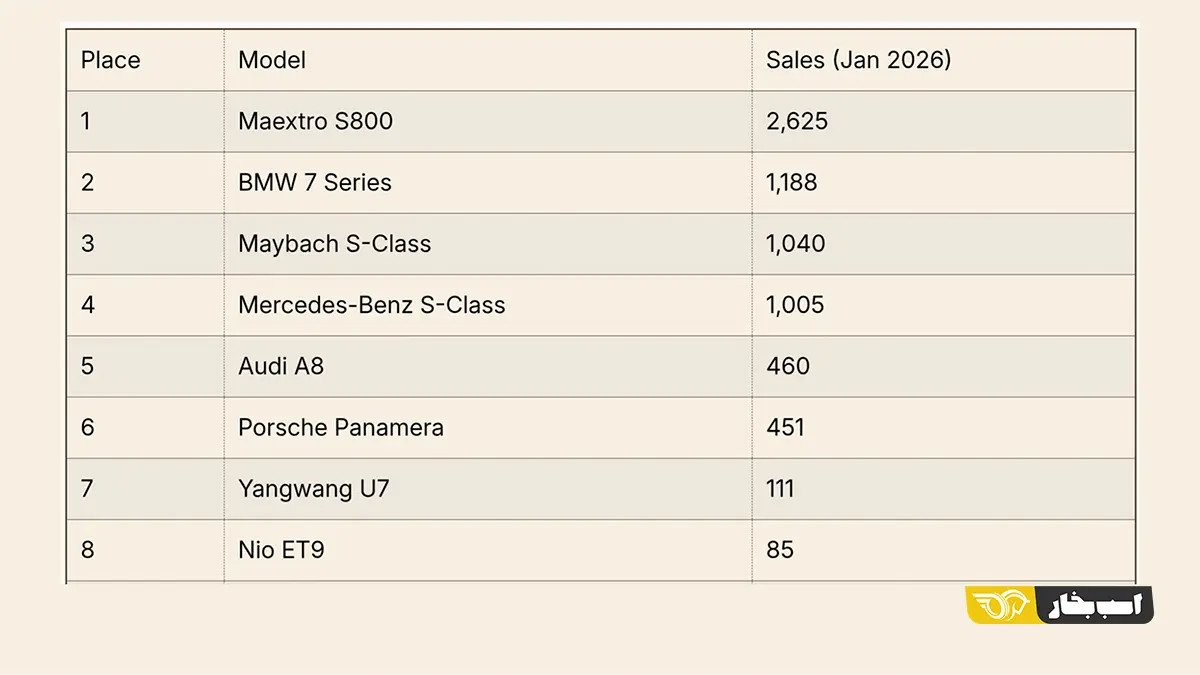This screenshot has height=675, width=1200.
Task: Click the dark Arabic logo text badge
Action: click(x=1096, y=605)
